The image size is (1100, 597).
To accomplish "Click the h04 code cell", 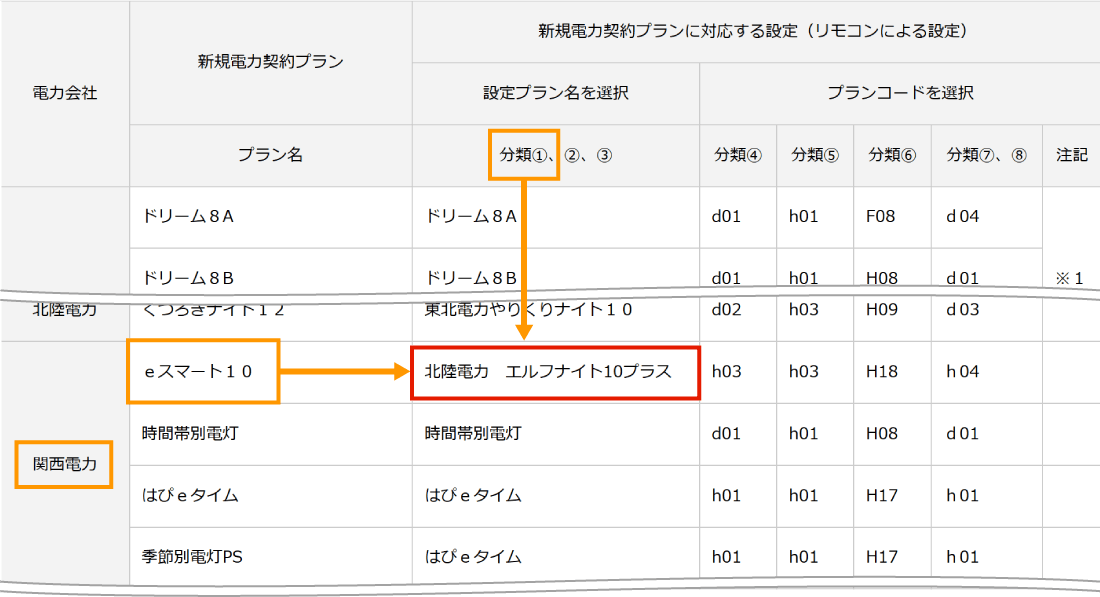I will point(962,372).
